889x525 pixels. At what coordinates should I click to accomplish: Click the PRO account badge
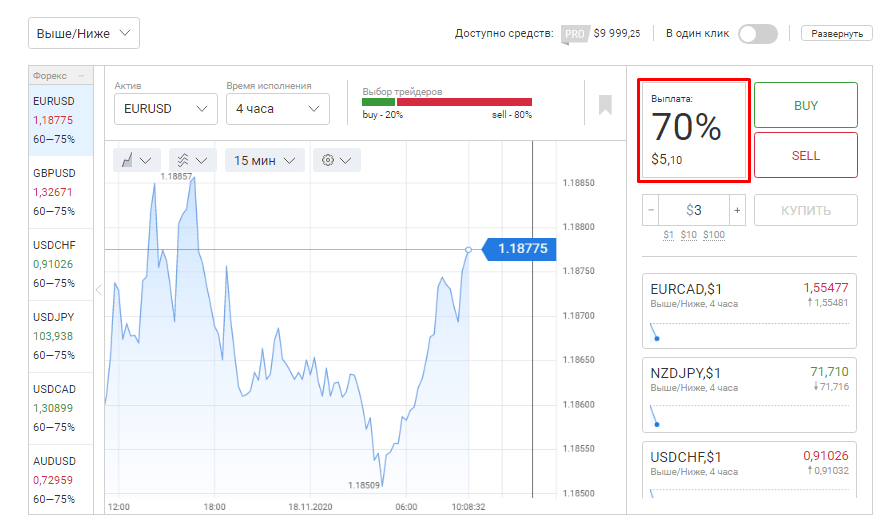tap(574, 34)
